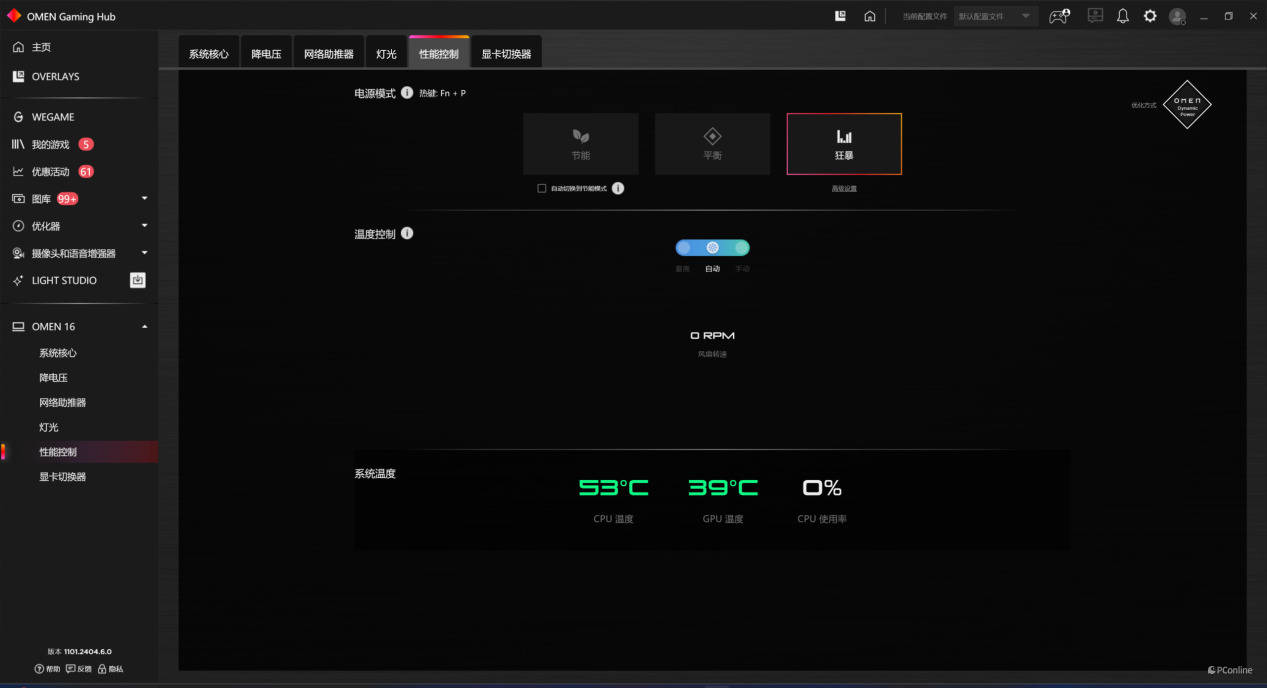This screenshot has width=1267, height=688.
Task: Set temperature control to 最高
Action: [x=683, y=248]
